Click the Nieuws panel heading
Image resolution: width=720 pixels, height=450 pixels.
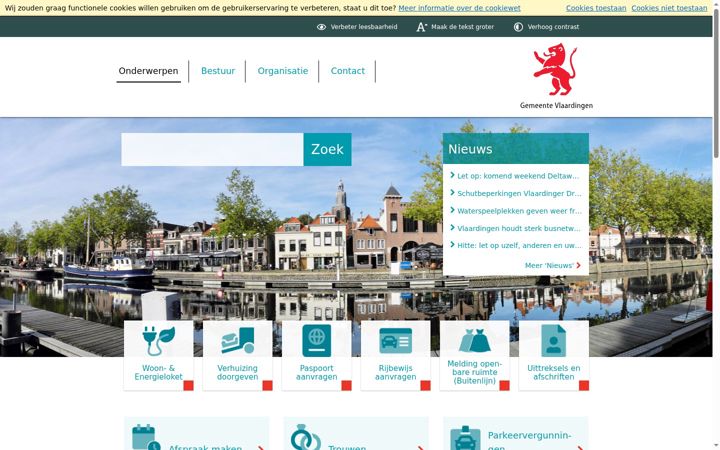coord(470,149)
